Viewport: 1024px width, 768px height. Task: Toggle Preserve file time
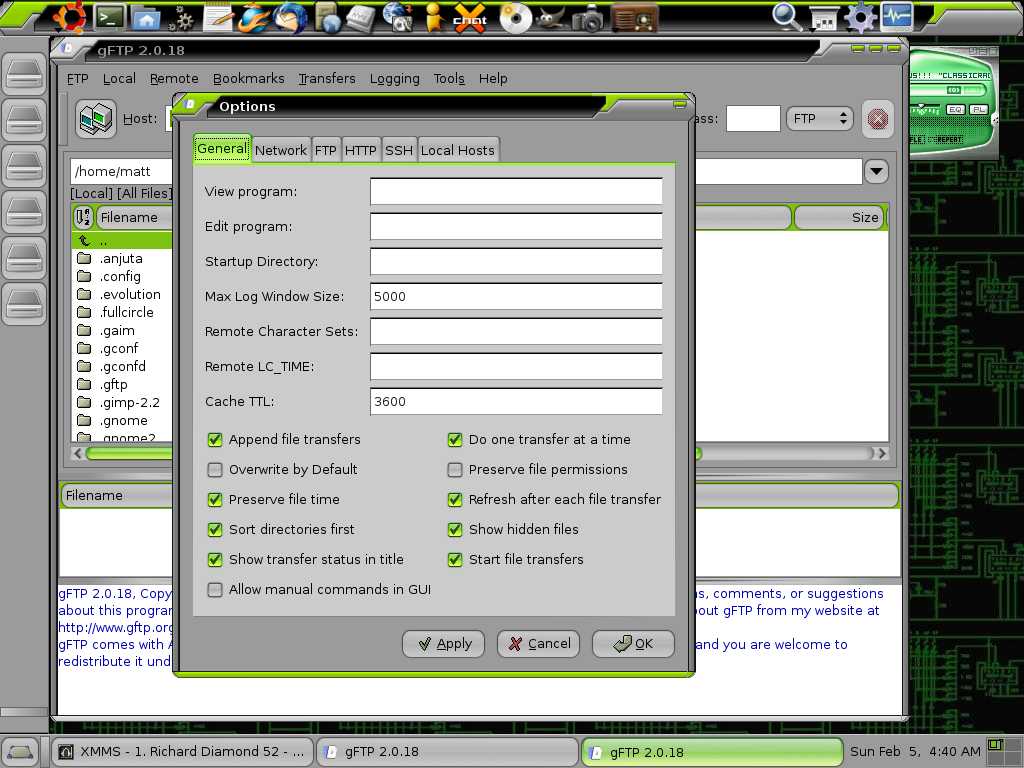(215, 500)
